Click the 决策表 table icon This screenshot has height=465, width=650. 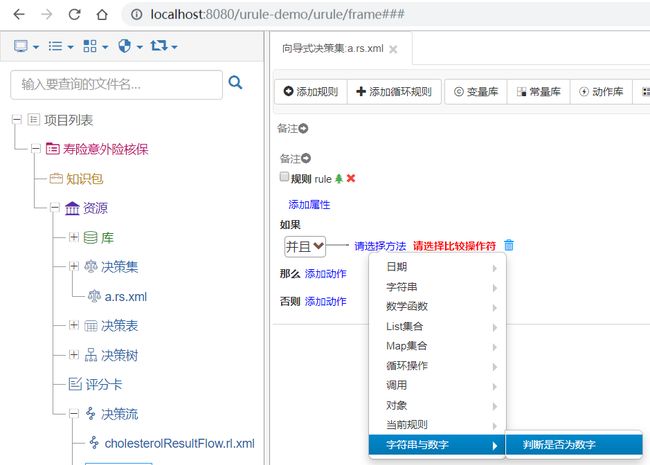(91, 326)
